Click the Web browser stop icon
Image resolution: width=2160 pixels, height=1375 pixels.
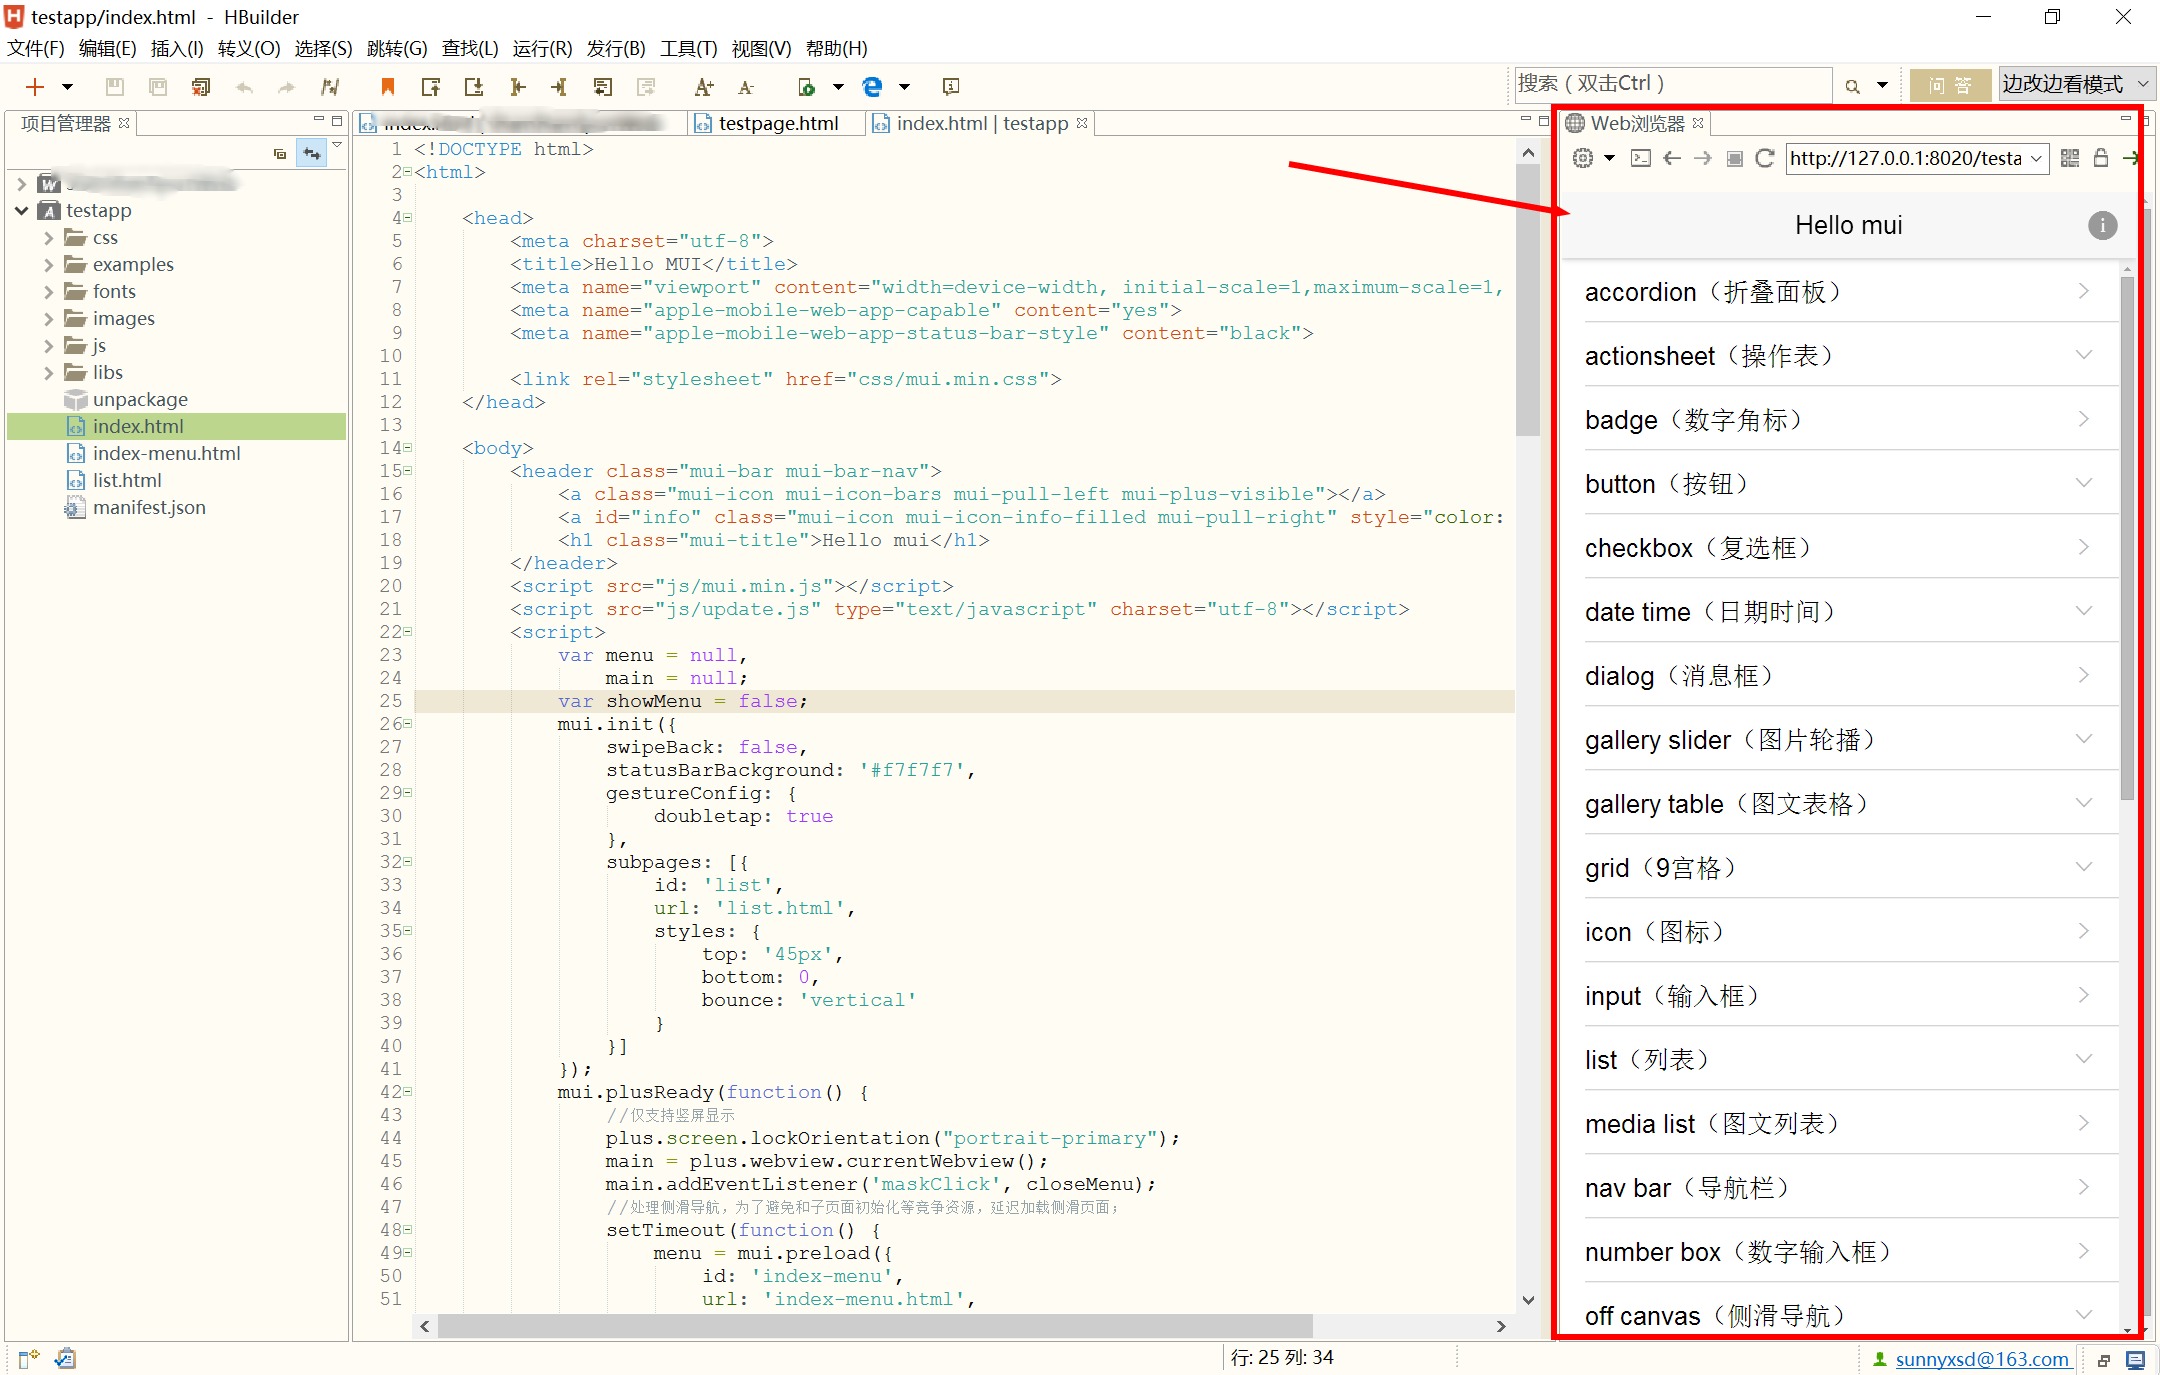tap(1735, 158)
